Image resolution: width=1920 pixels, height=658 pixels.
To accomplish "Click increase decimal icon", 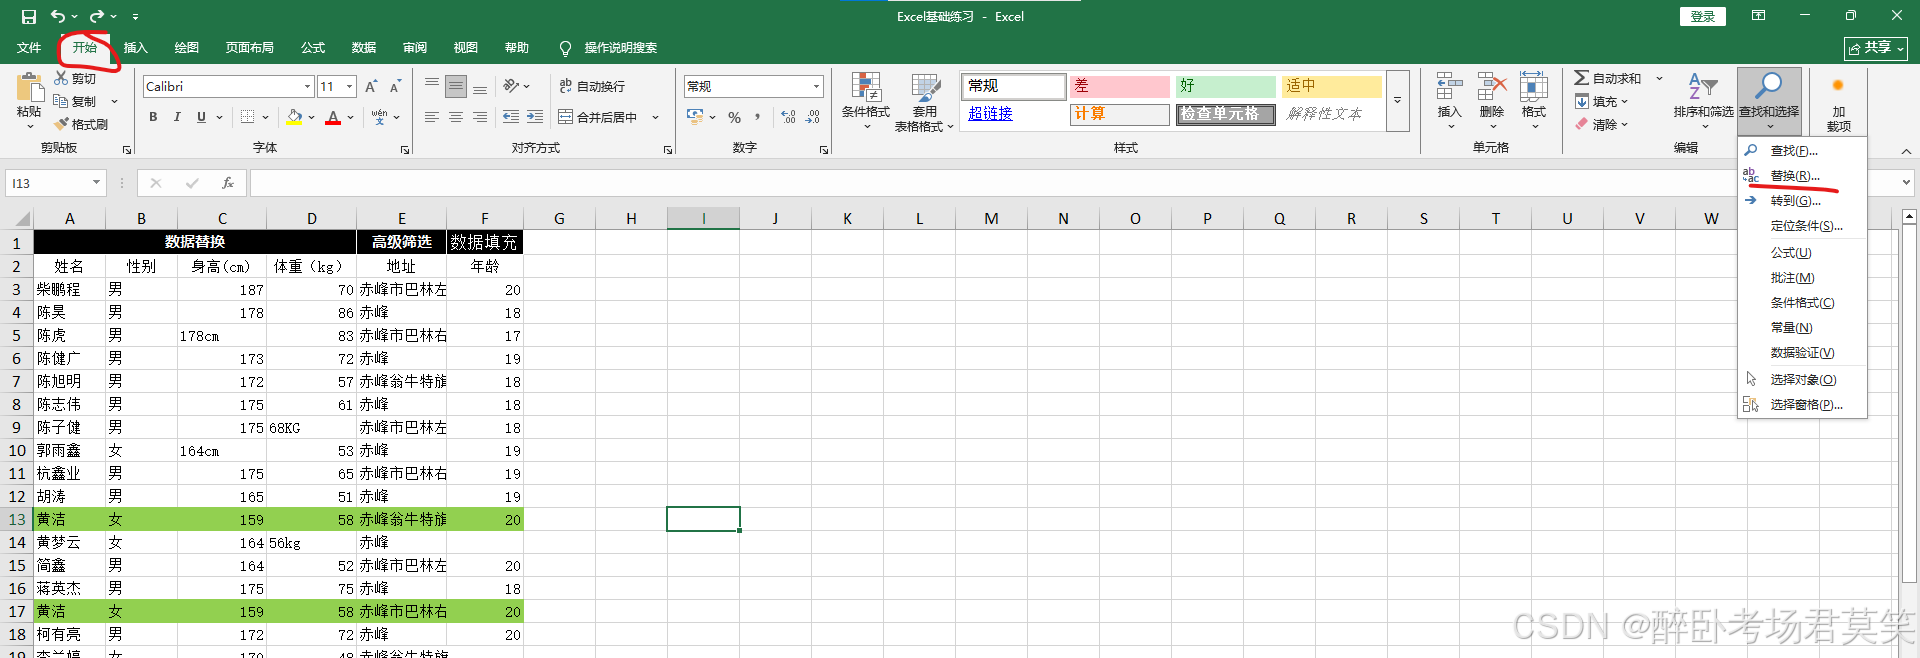I will click(789, 117).
